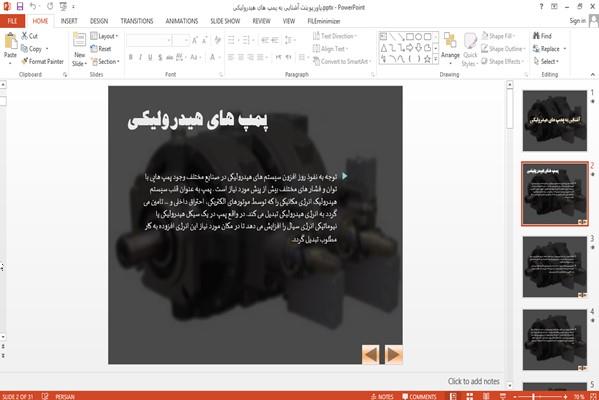Switch to the INSERT tab

[x=69, y=21]
